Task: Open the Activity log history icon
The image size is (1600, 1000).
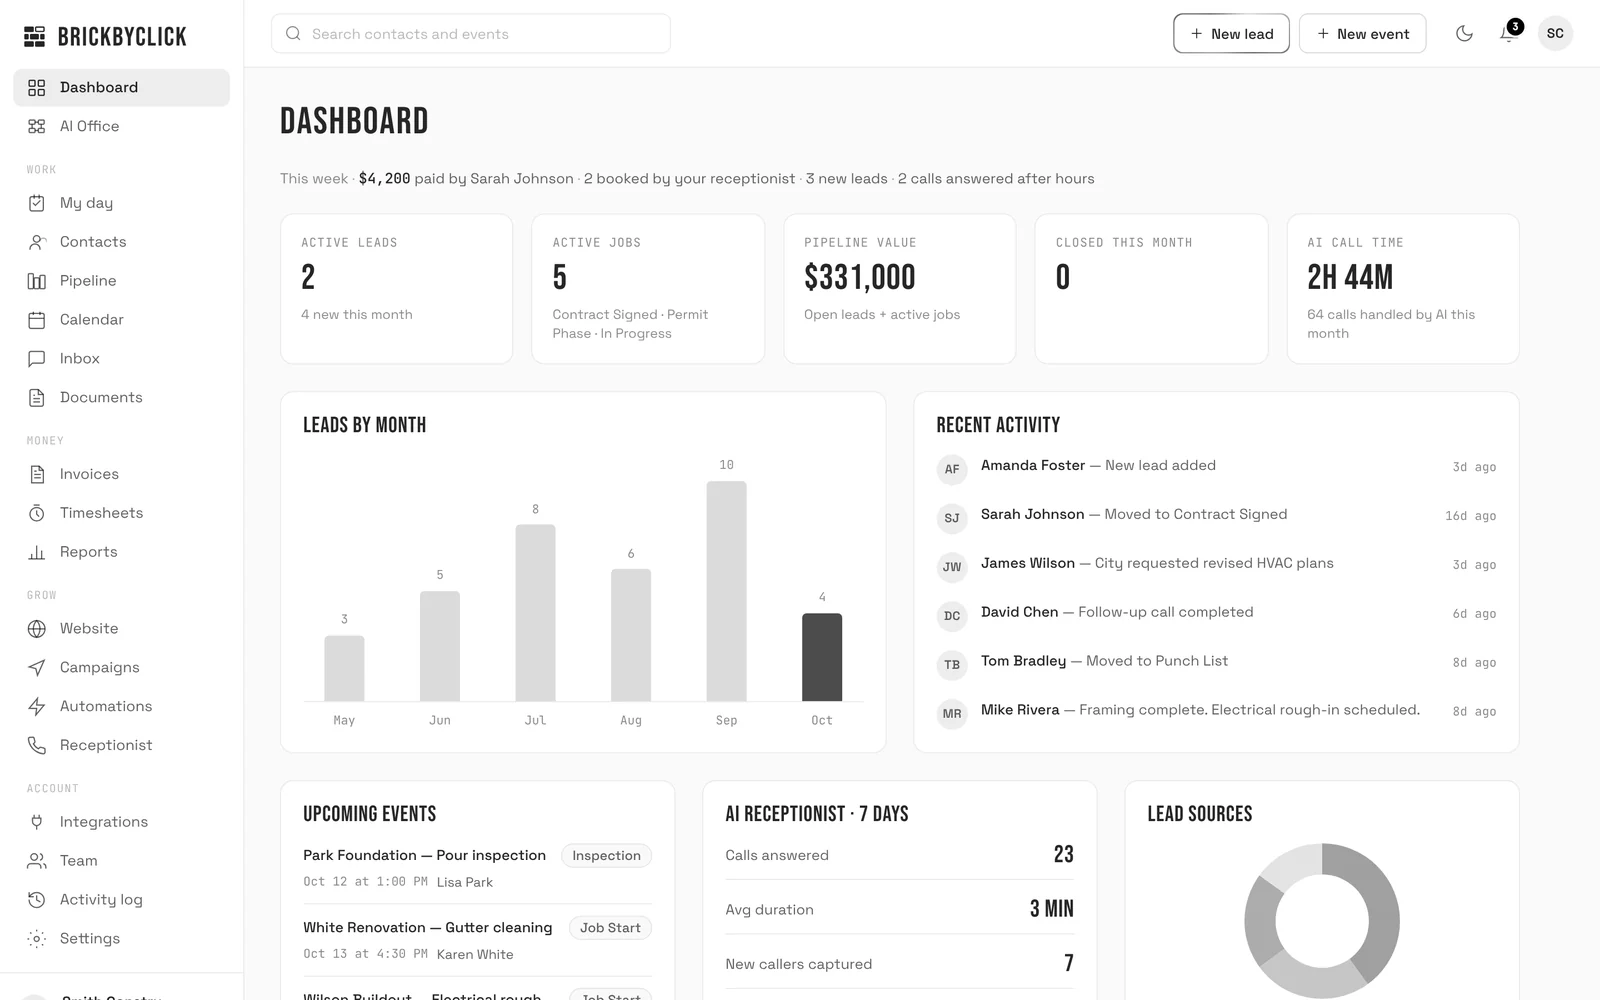Action: tap(37, 900)
